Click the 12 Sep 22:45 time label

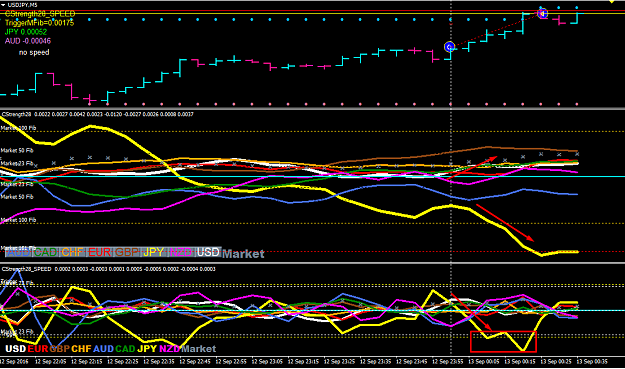tap(195, 361)
